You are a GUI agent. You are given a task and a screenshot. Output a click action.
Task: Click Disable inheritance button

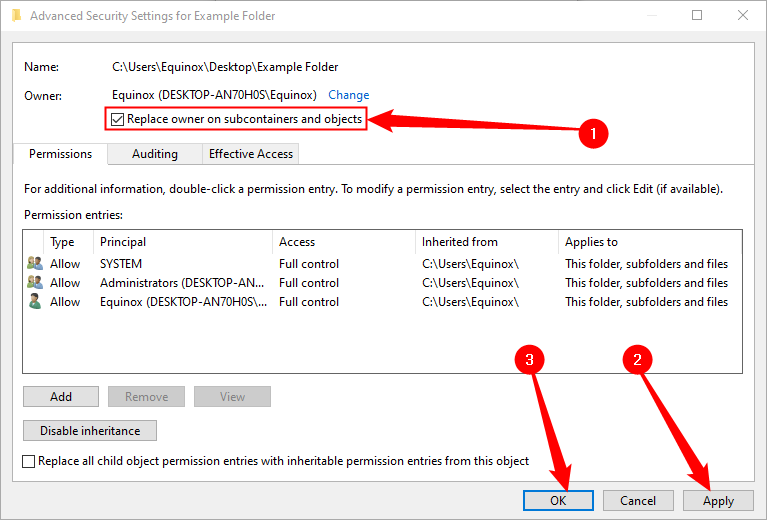pos(90,431)
